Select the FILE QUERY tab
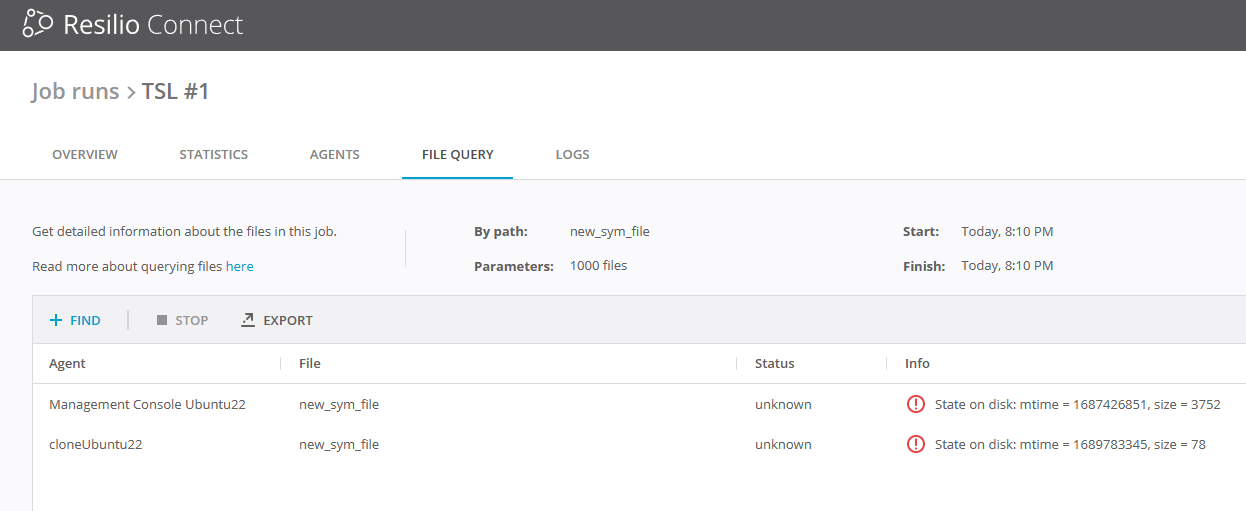Image resolution: width=1246 pixels, height=511 pixels. (457, 155)
